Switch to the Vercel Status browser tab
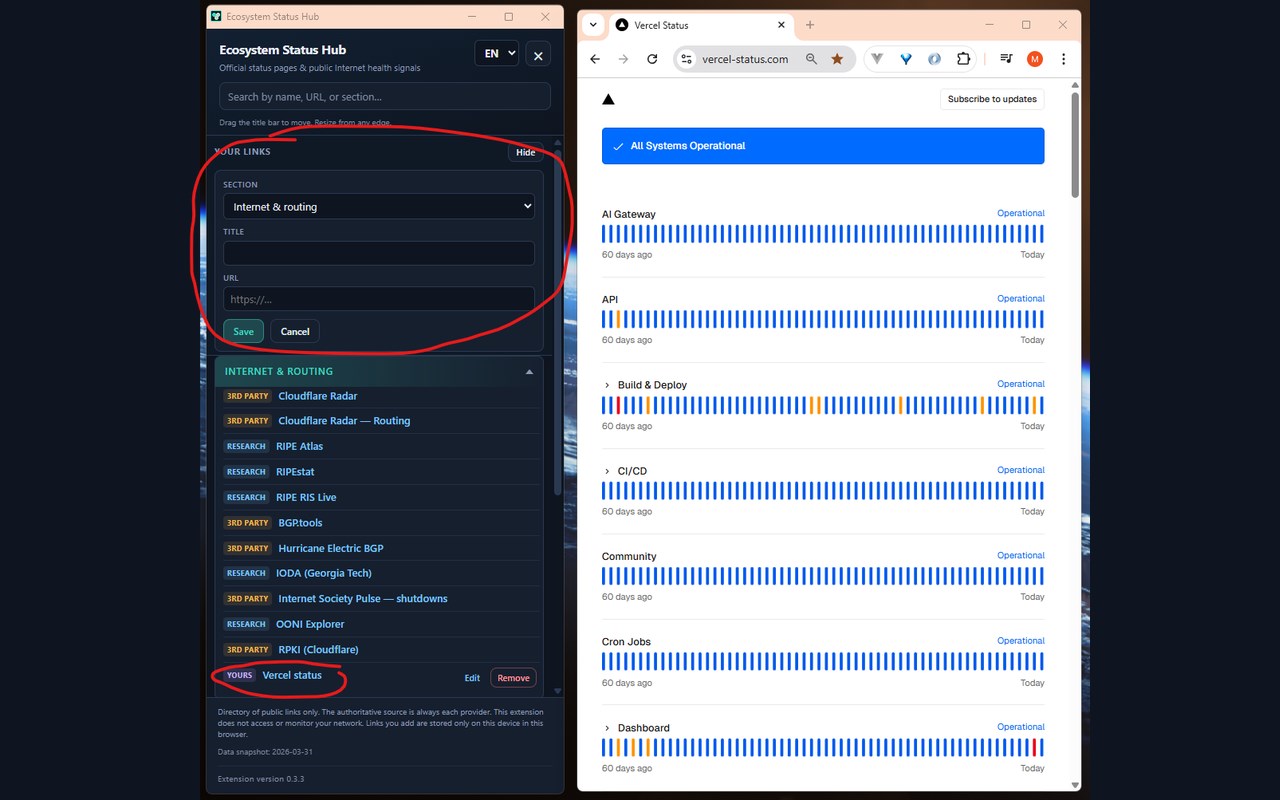This screenshot has width=1280, height=800. [700, 25]
